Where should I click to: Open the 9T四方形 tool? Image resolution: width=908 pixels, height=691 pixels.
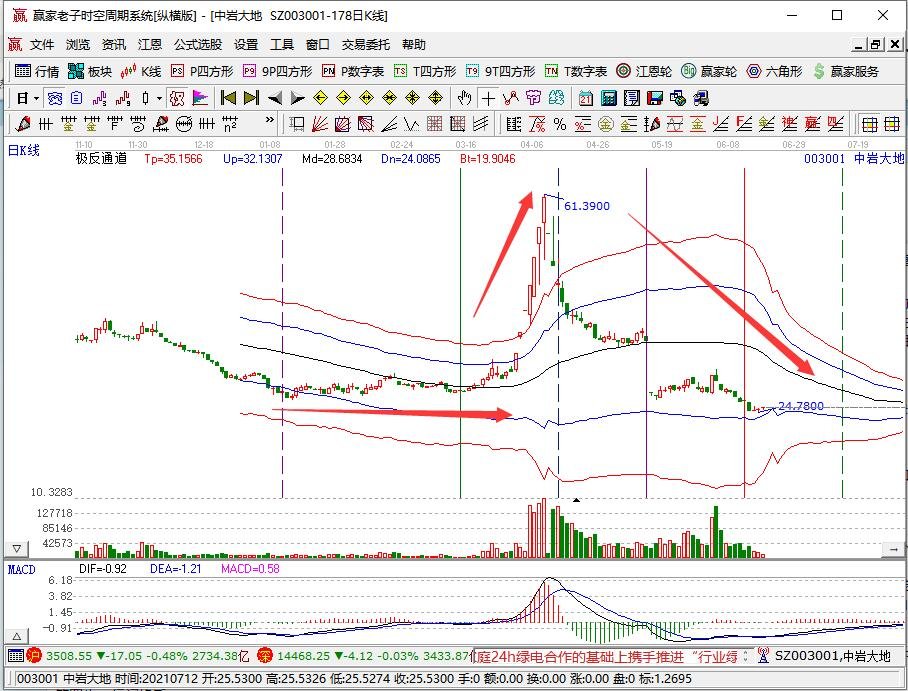pyautogui.click(x=500, y=71)
